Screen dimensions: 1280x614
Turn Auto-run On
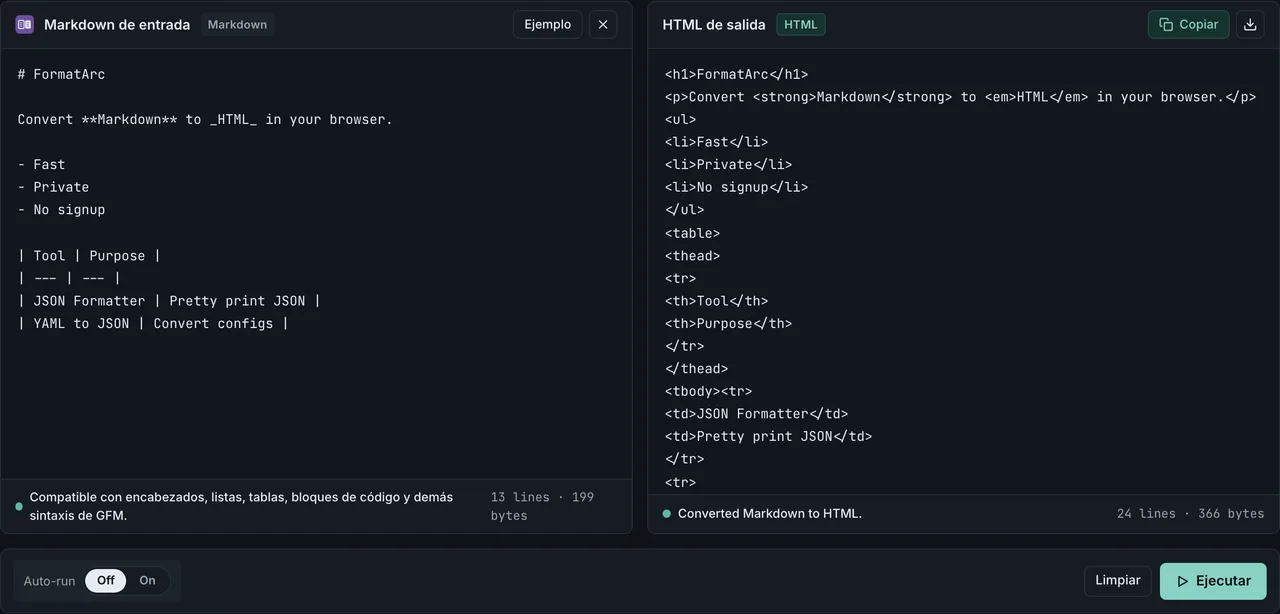coord(148,581)
